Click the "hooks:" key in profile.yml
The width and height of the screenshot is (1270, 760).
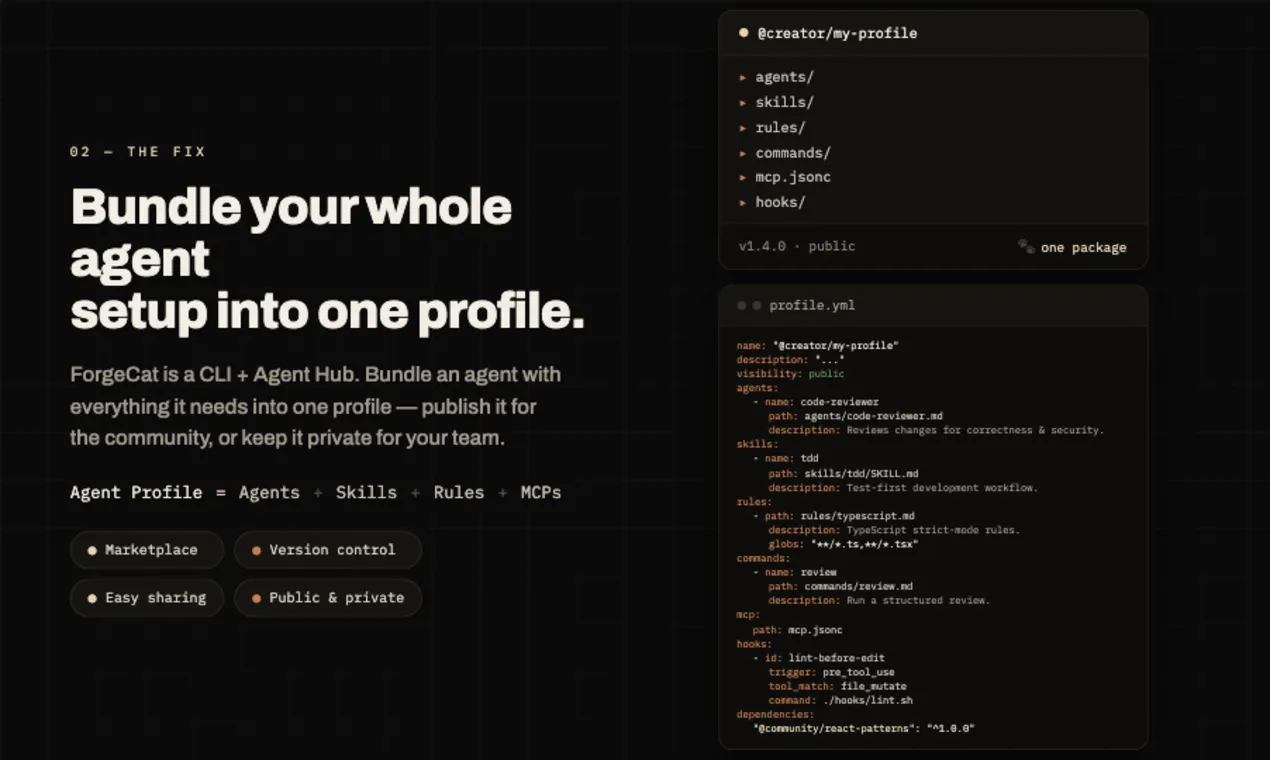(x=755, y=644)
